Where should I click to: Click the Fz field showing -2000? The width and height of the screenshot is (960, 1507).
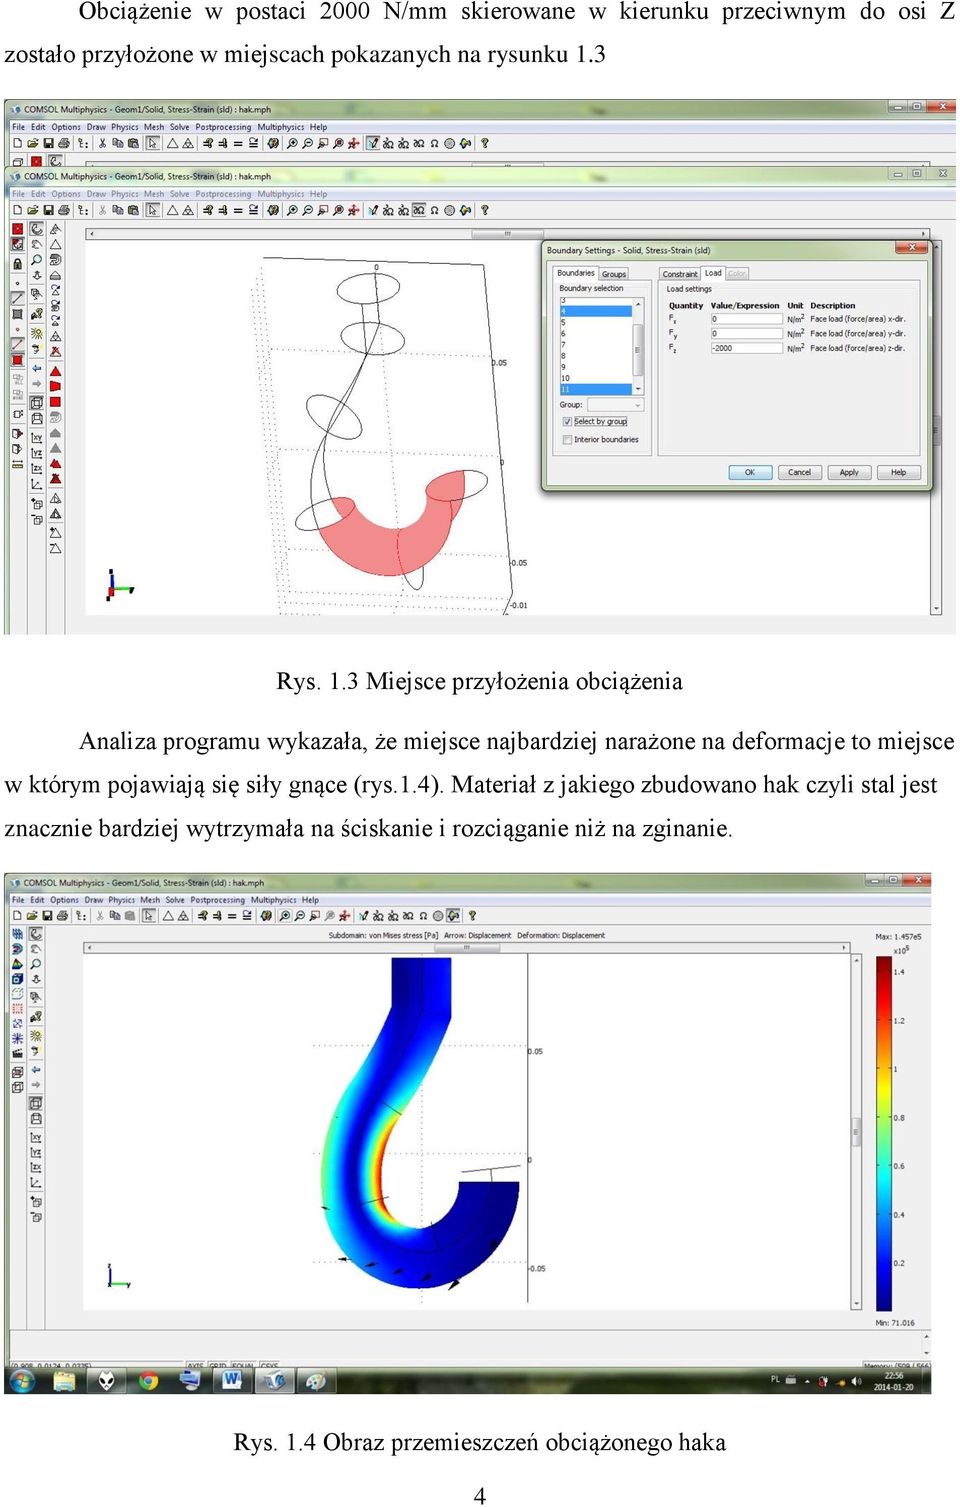[x=746, y=348]
